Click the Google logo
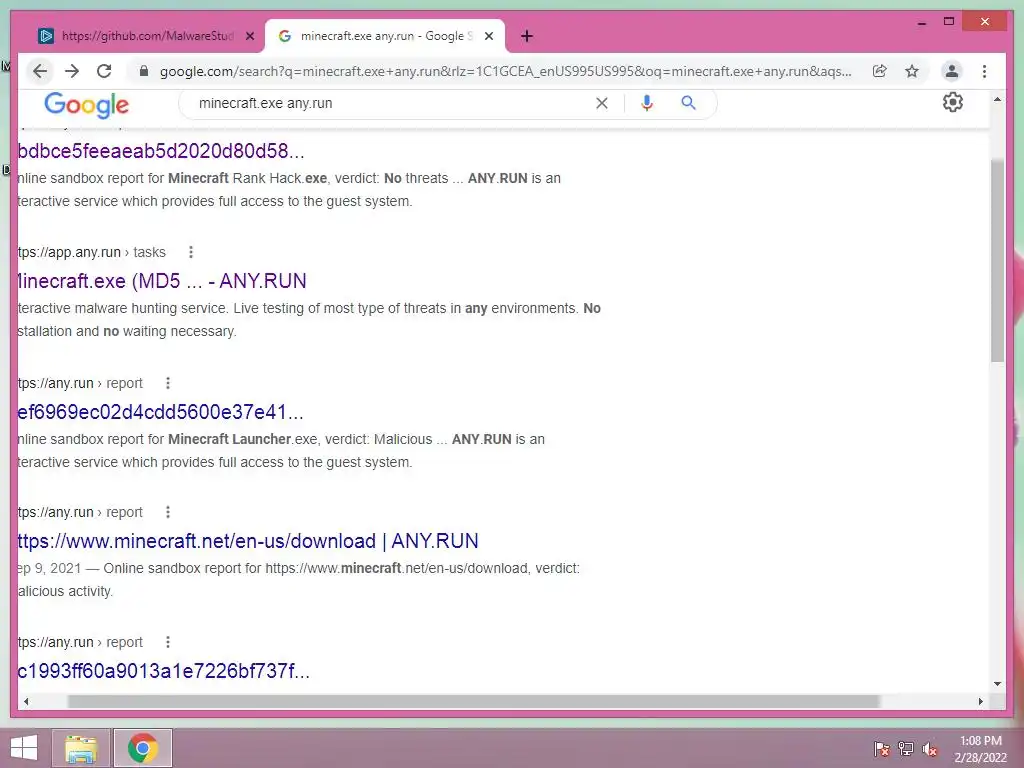 [86, 104]
